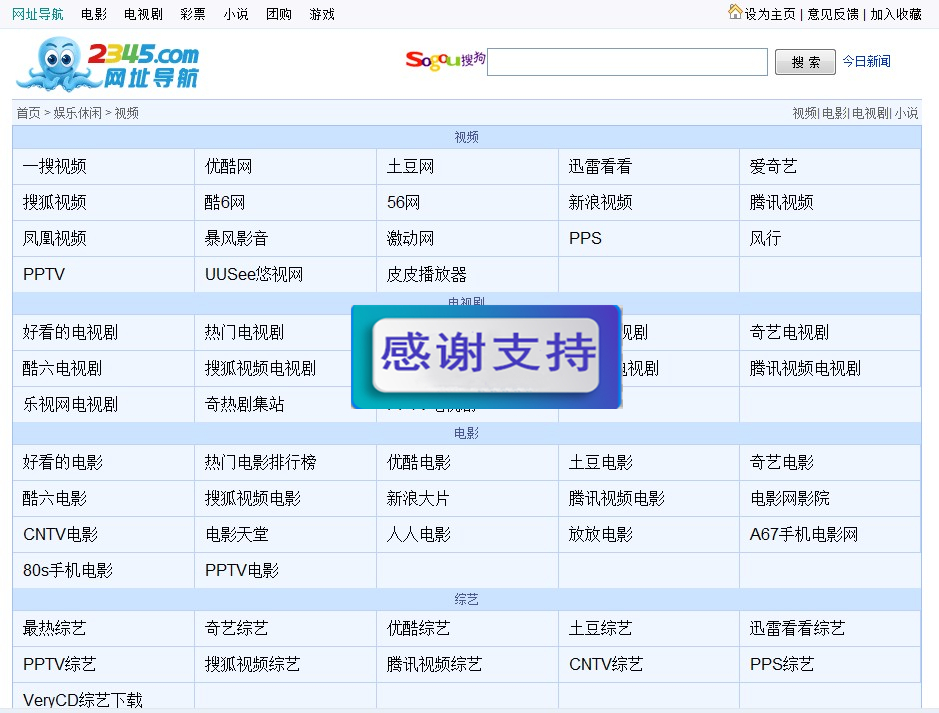Open the 奇艺电视剧 link

click(x=789, y=332)
